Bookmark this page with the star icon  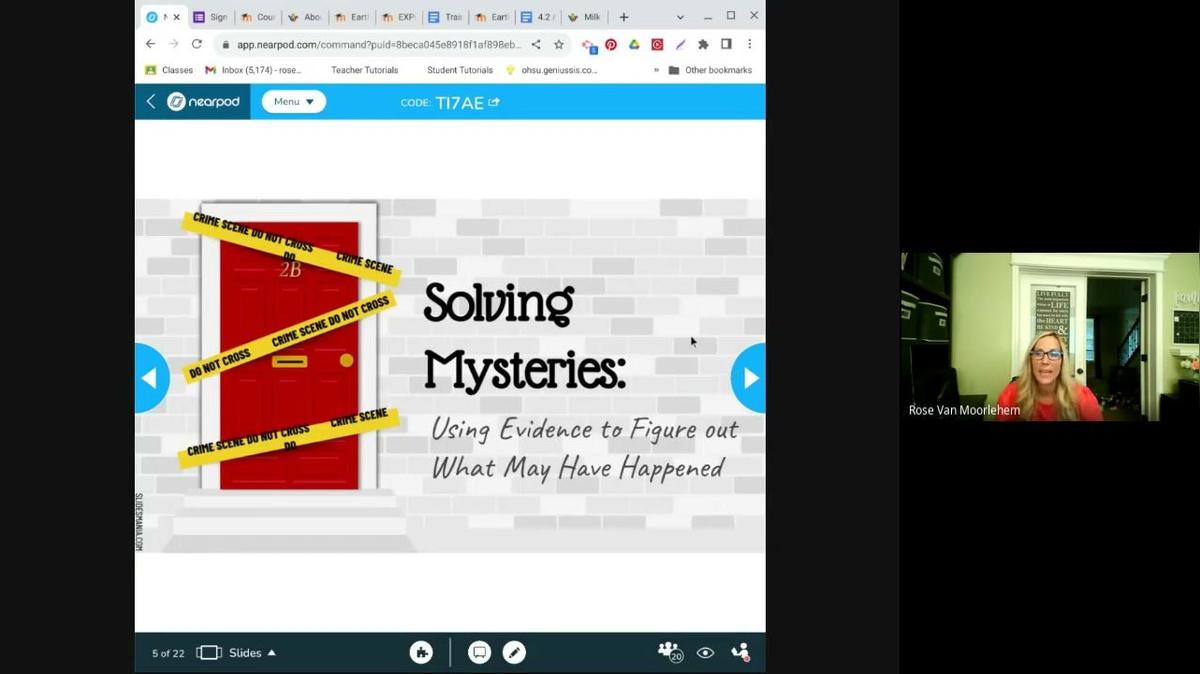[559, 44]
